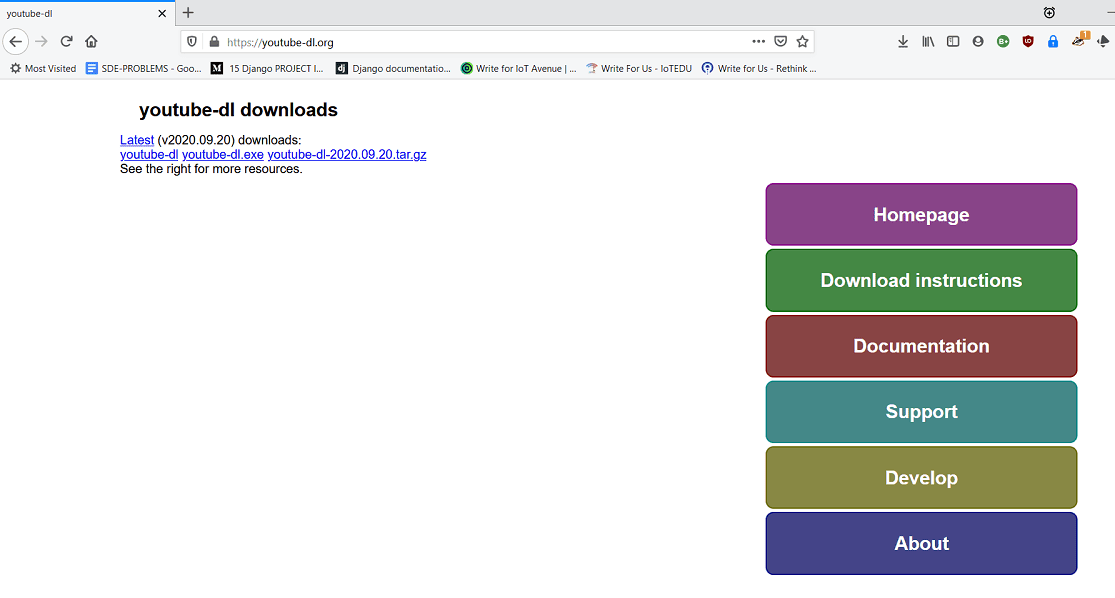Go to the Firefox home page icon
The image size is (1115, 598).
click(x=91, y=41)
